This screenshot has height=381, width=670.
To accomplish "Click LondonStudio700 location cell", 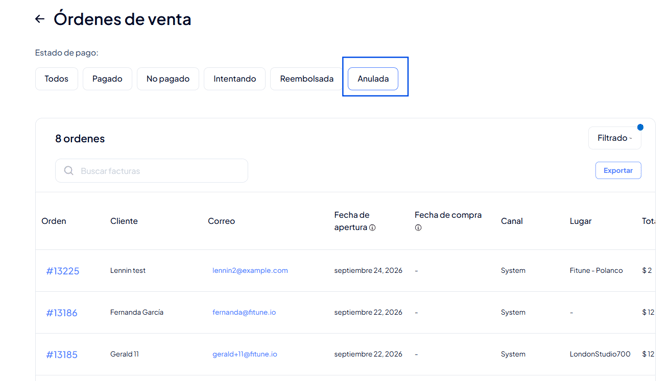I will (600, 354).
